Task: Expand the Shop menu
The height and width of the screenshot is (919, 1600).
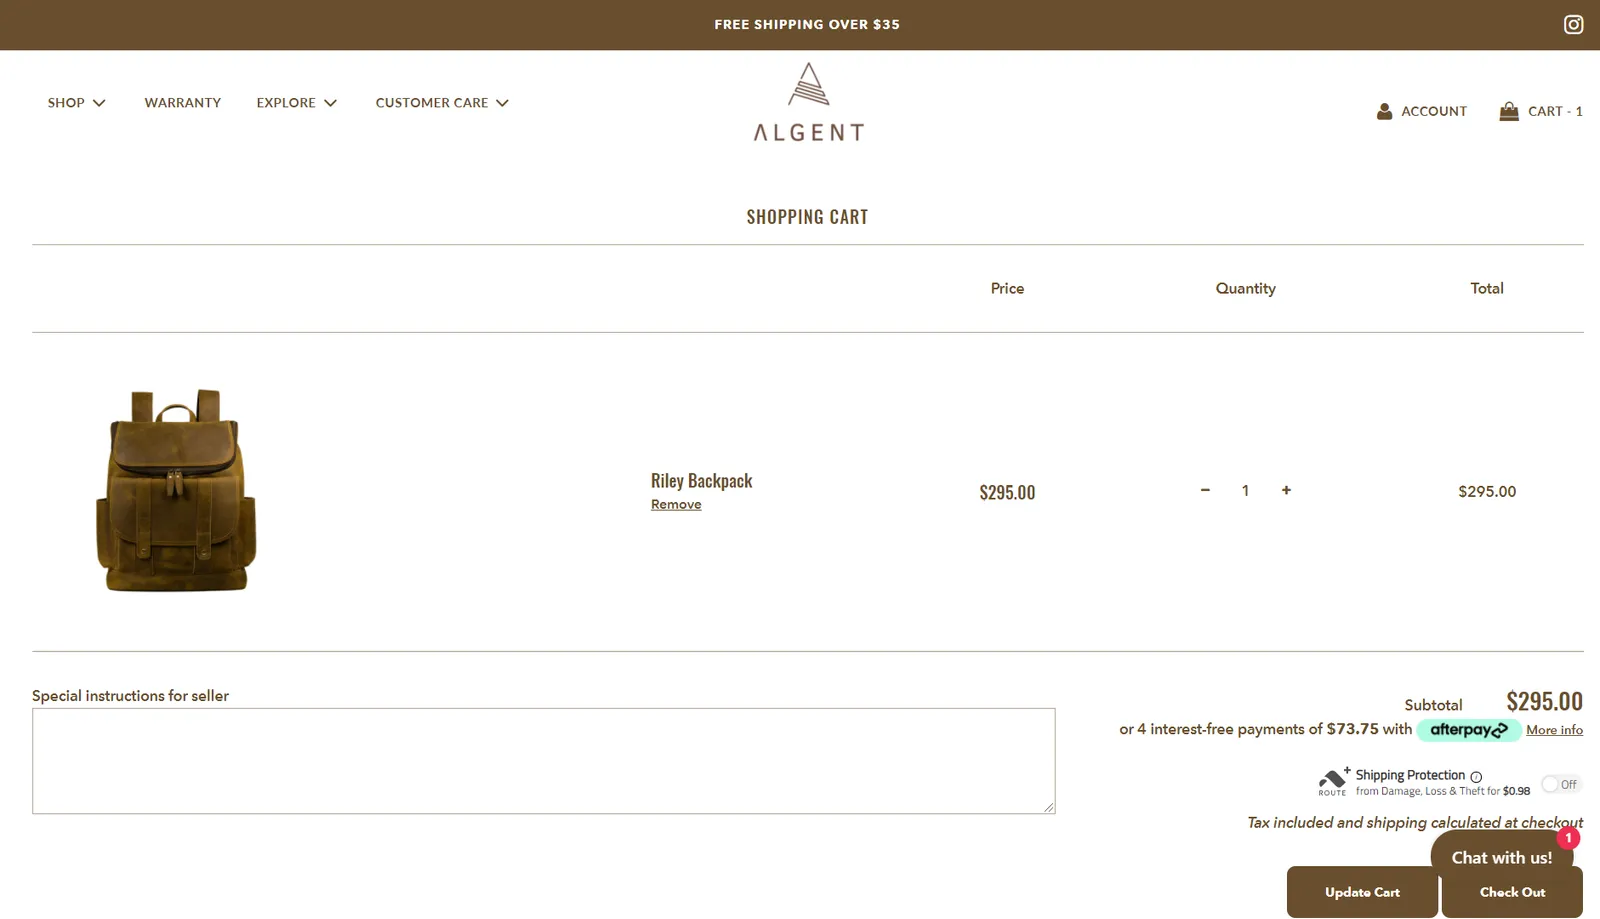Action: pyautogui.click(x=77, y=103)
